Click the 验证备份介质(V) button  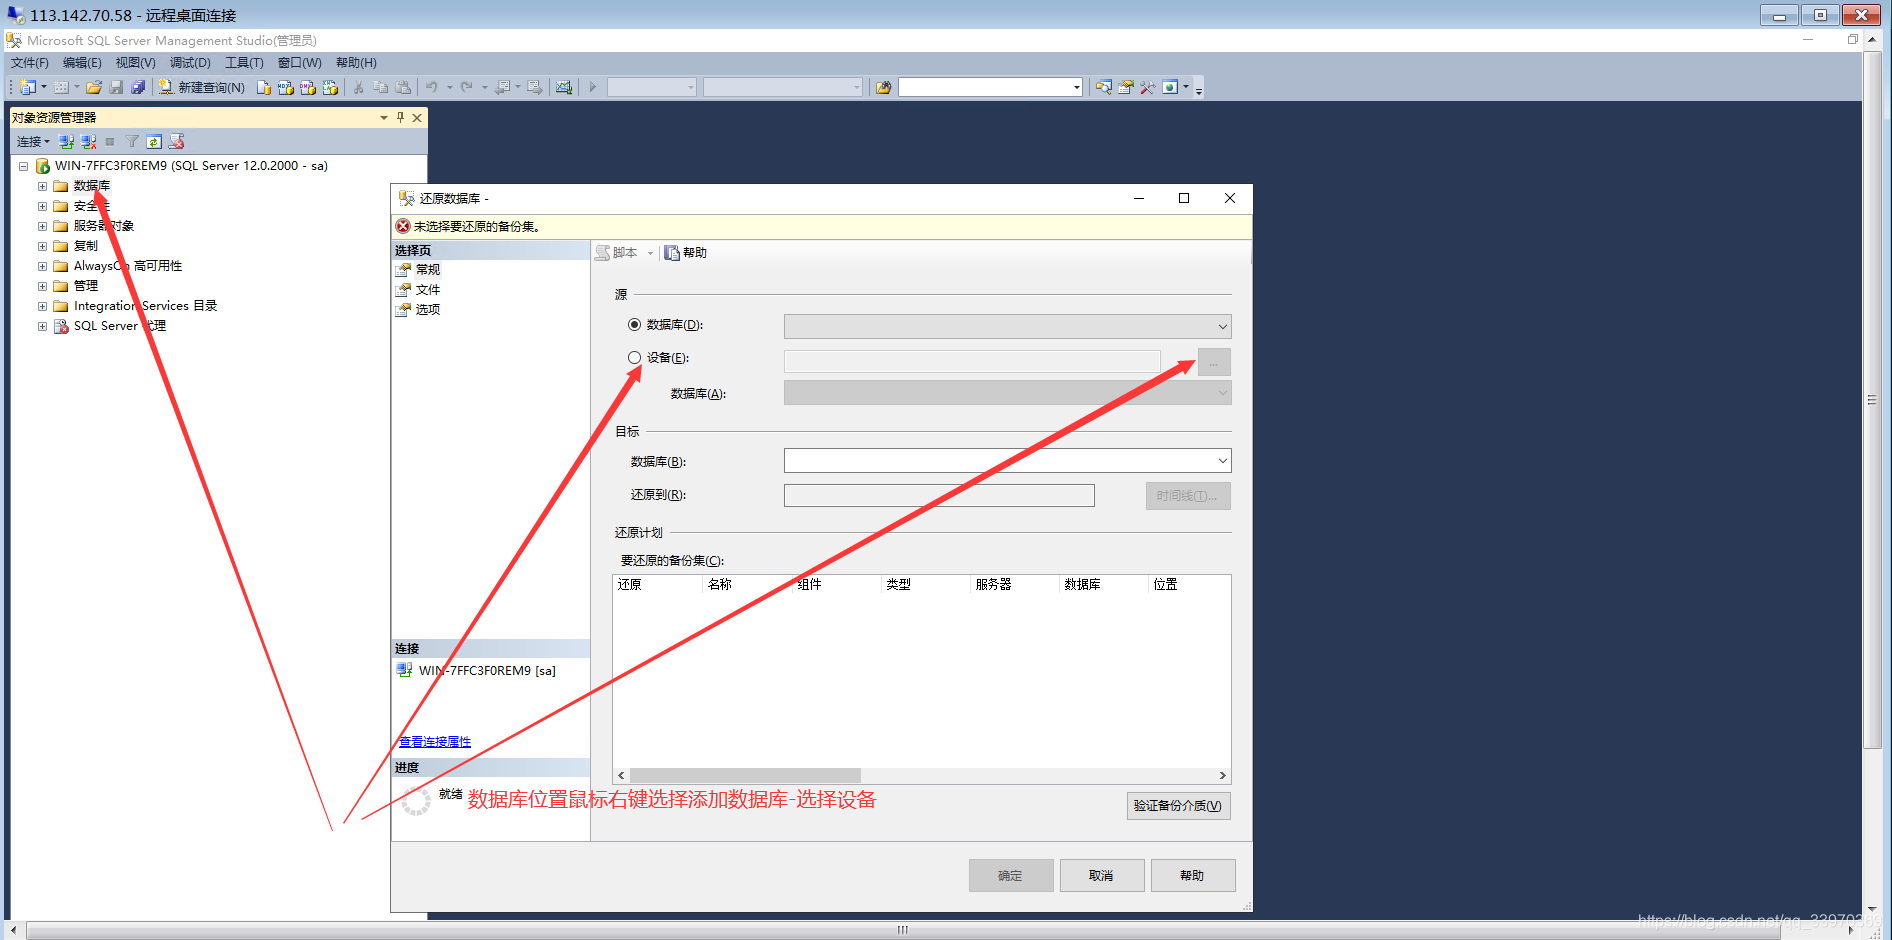point(1178,806)
